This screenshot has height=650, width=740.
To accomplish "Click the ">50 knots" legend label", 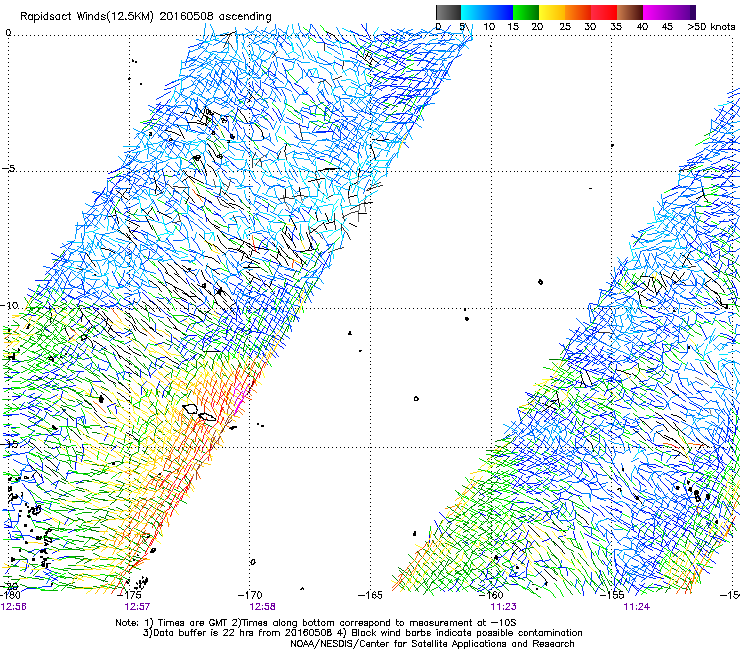I will (x=711, y=27).
